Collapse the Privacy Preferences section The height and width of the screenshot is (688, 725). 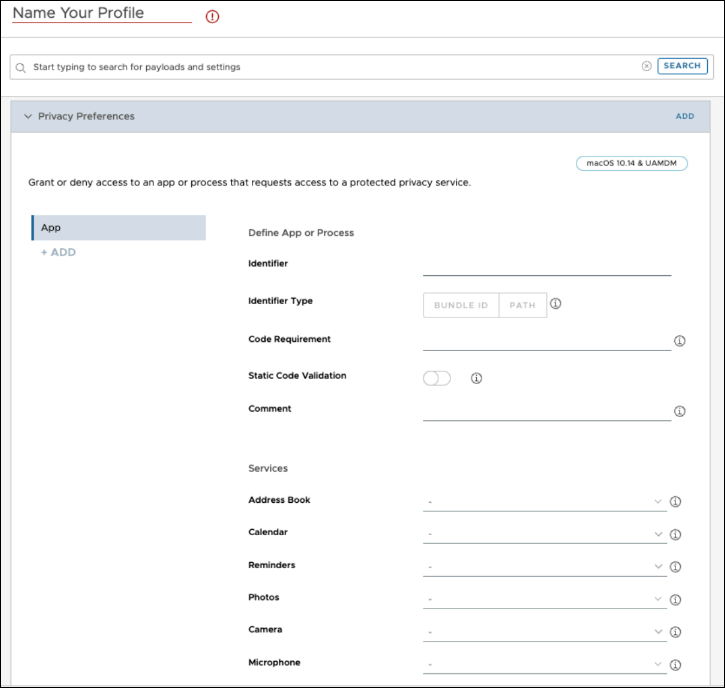coord(28,116)
